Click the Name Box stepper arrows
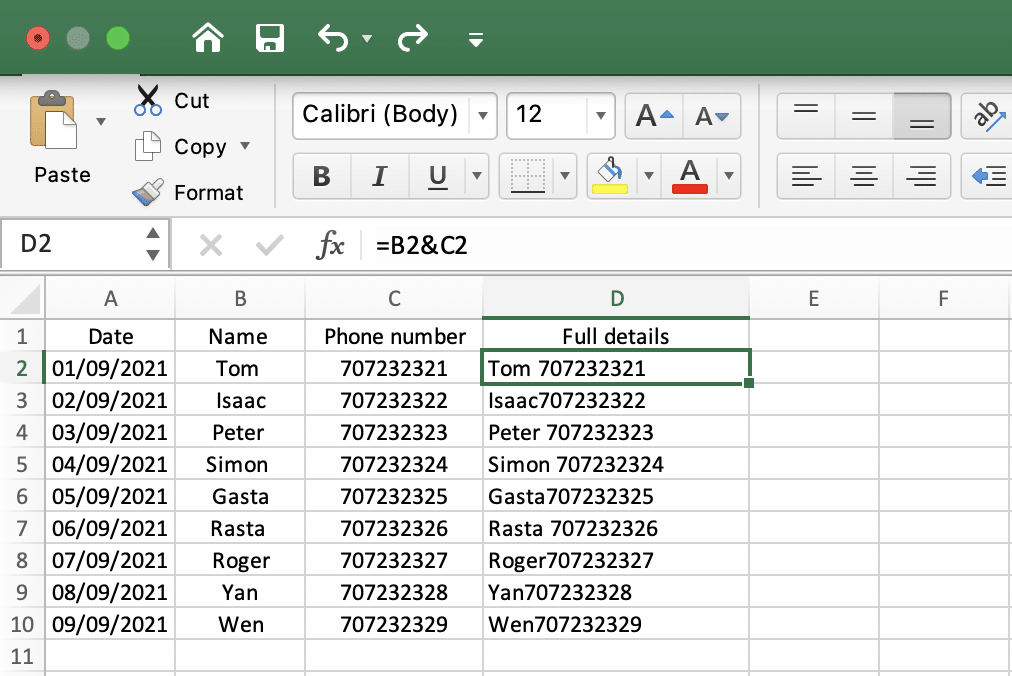Image resolution: width=1012 pixels, height=676 pixels. tap(153, 244)
